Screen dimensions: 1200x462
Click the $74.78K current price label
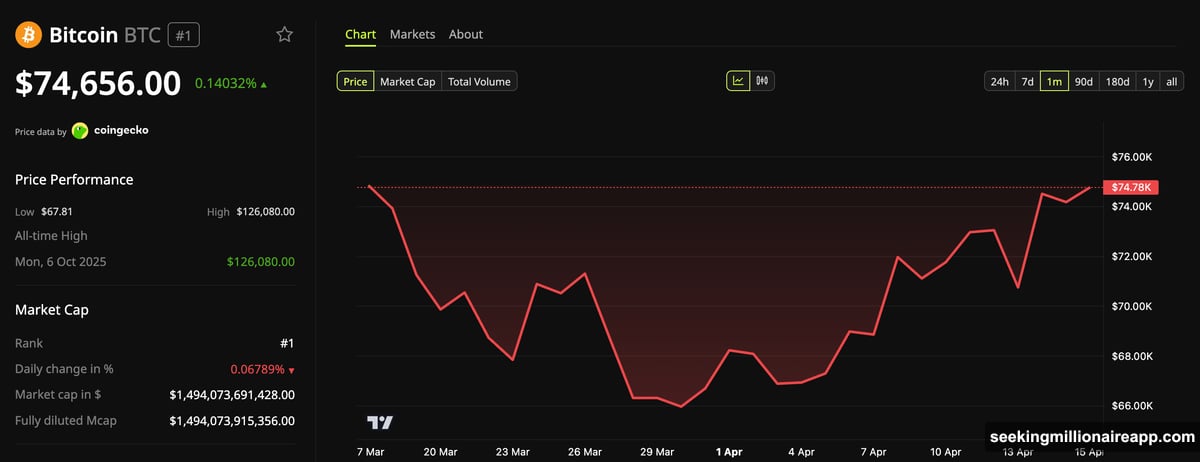point(1130,187)
